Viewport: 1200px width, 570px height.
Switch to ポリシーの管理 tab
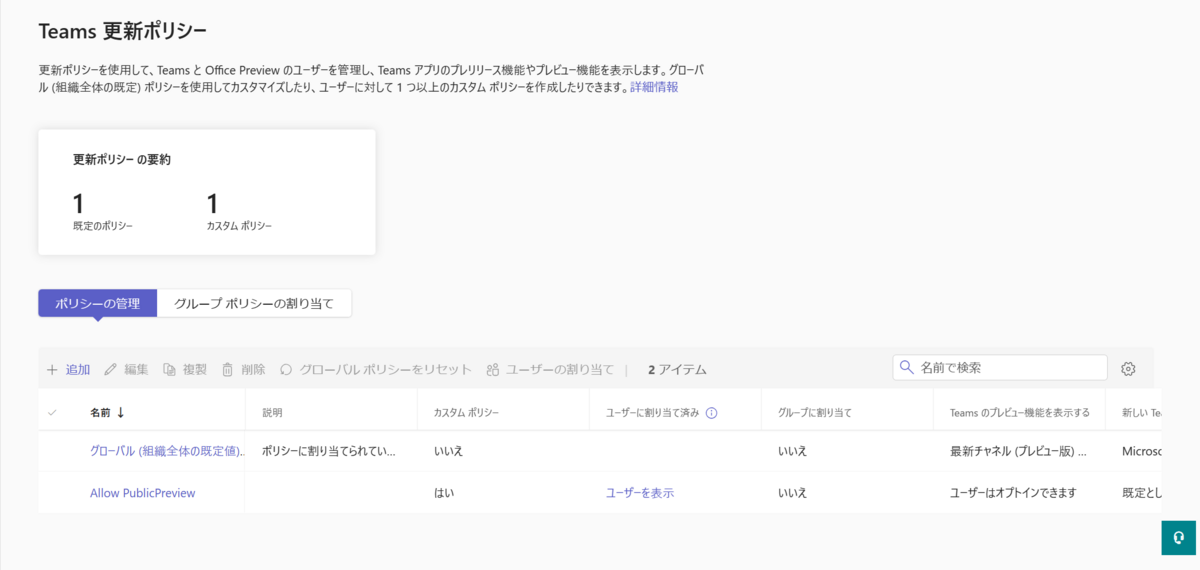click(98, 303)
